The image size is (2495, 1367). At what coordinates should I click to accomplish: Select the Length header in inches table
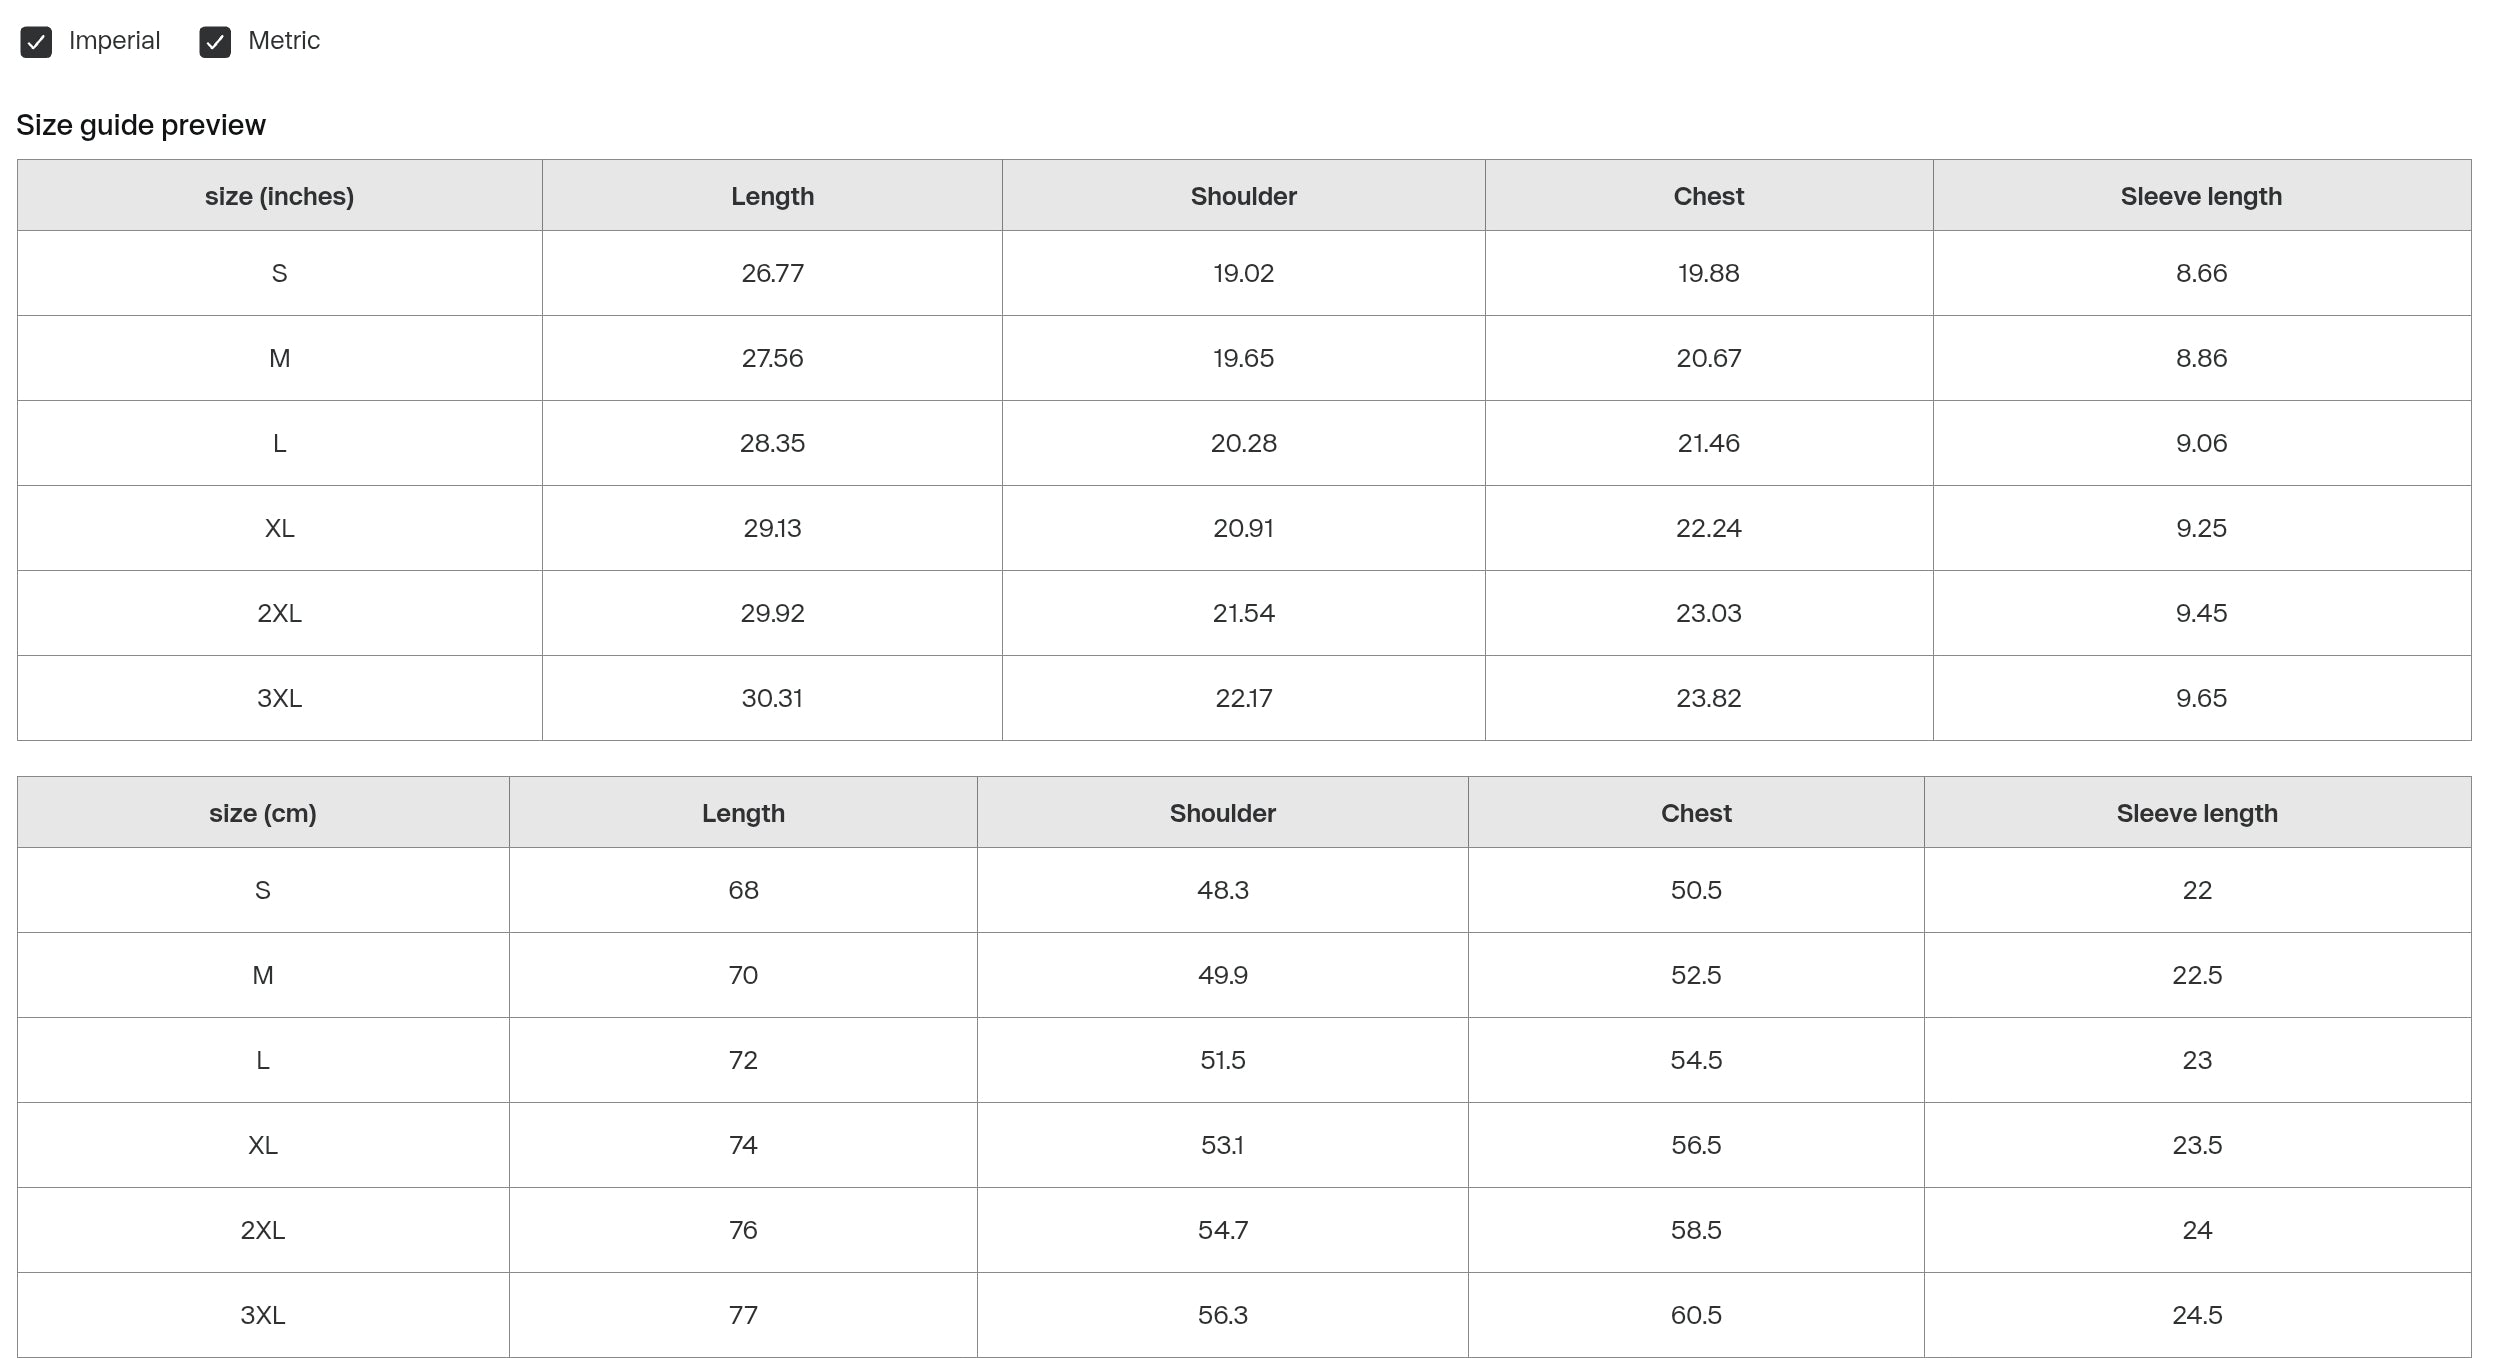pos(772,196)
